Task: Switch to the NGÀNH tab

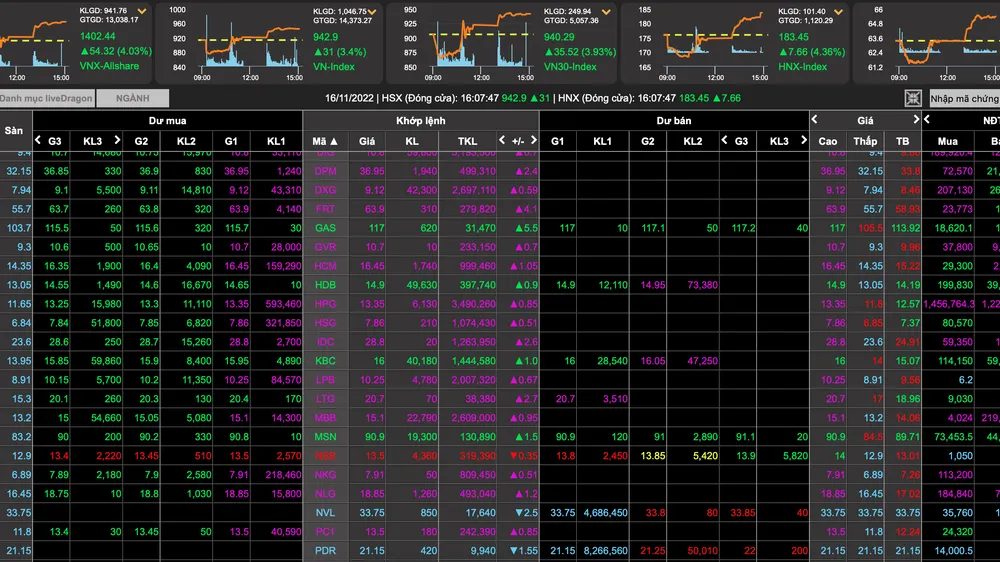Action: [133, 98]
